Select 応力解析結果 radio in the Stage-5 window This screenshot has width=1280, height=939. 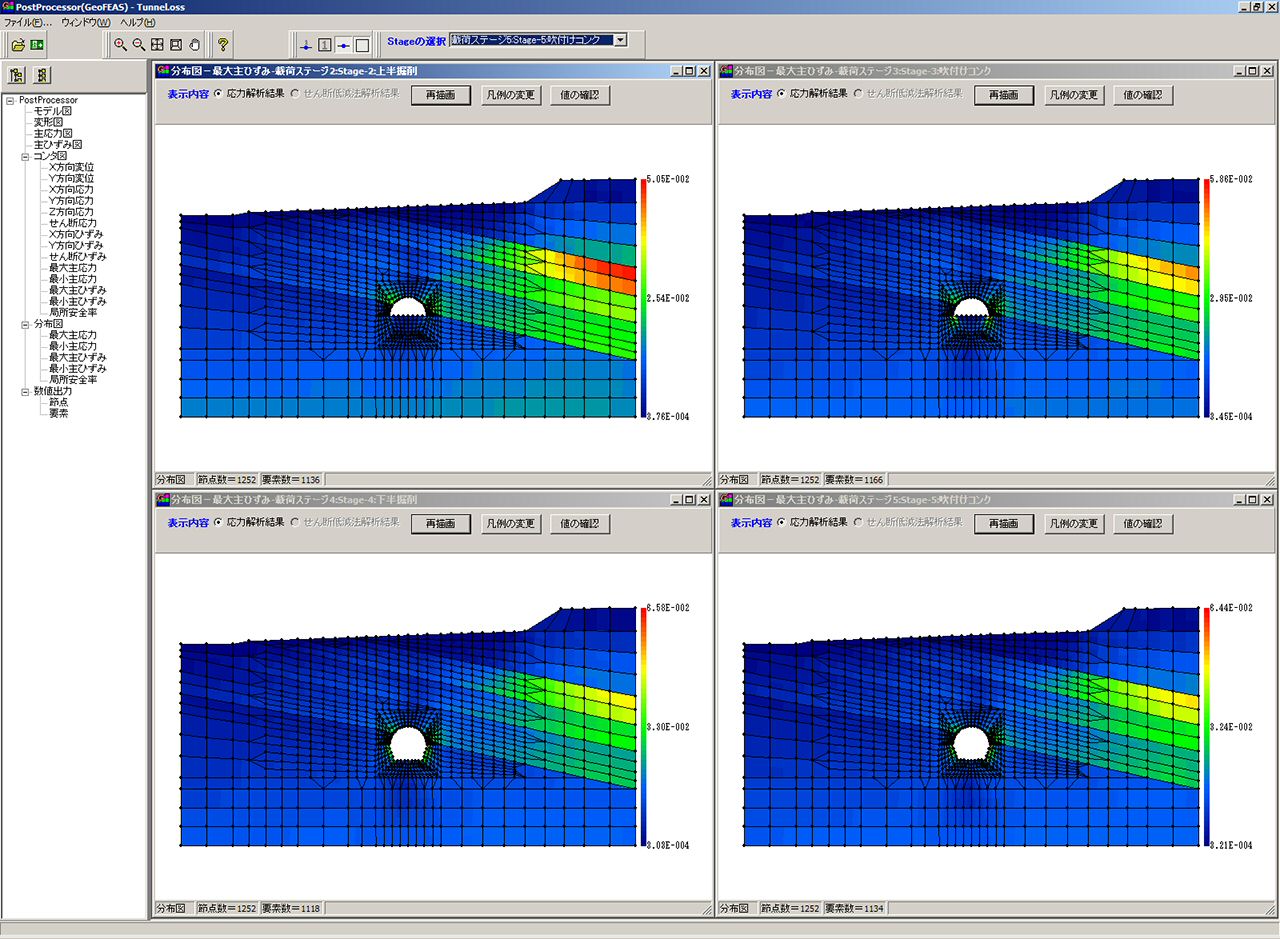782,522
